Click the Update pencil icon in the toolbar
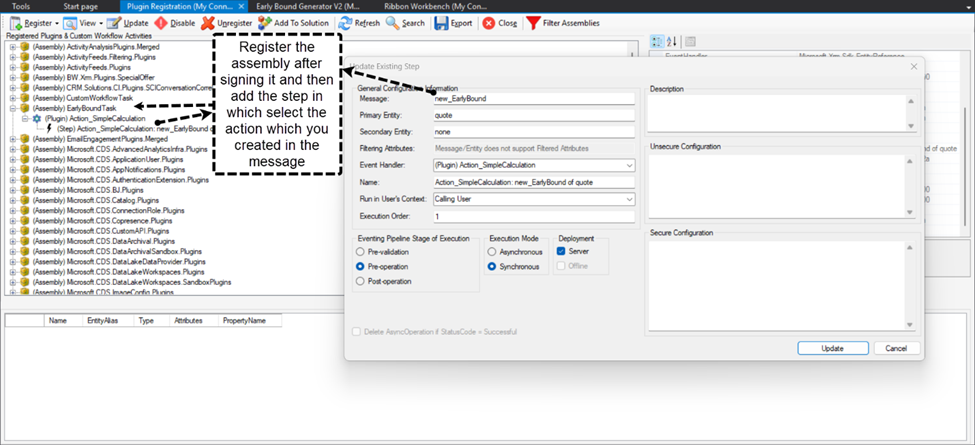The height and width of the screenshot is (445, 975). coord(113,23)
